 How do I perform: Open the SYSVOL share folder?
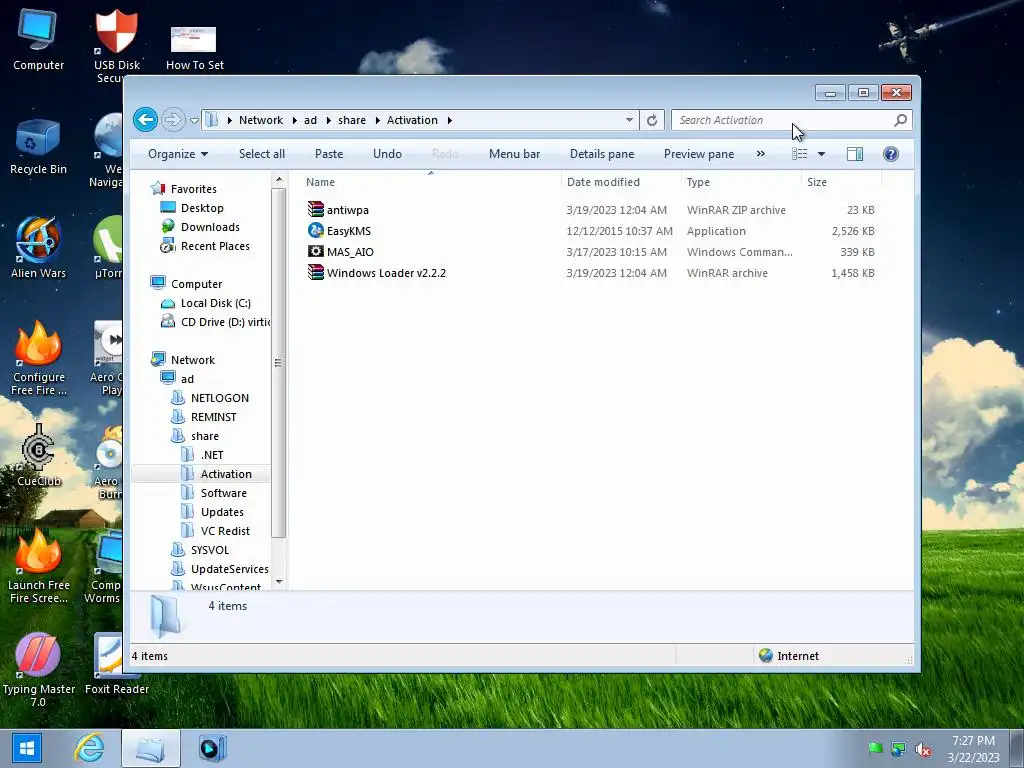tap(210, 550)
